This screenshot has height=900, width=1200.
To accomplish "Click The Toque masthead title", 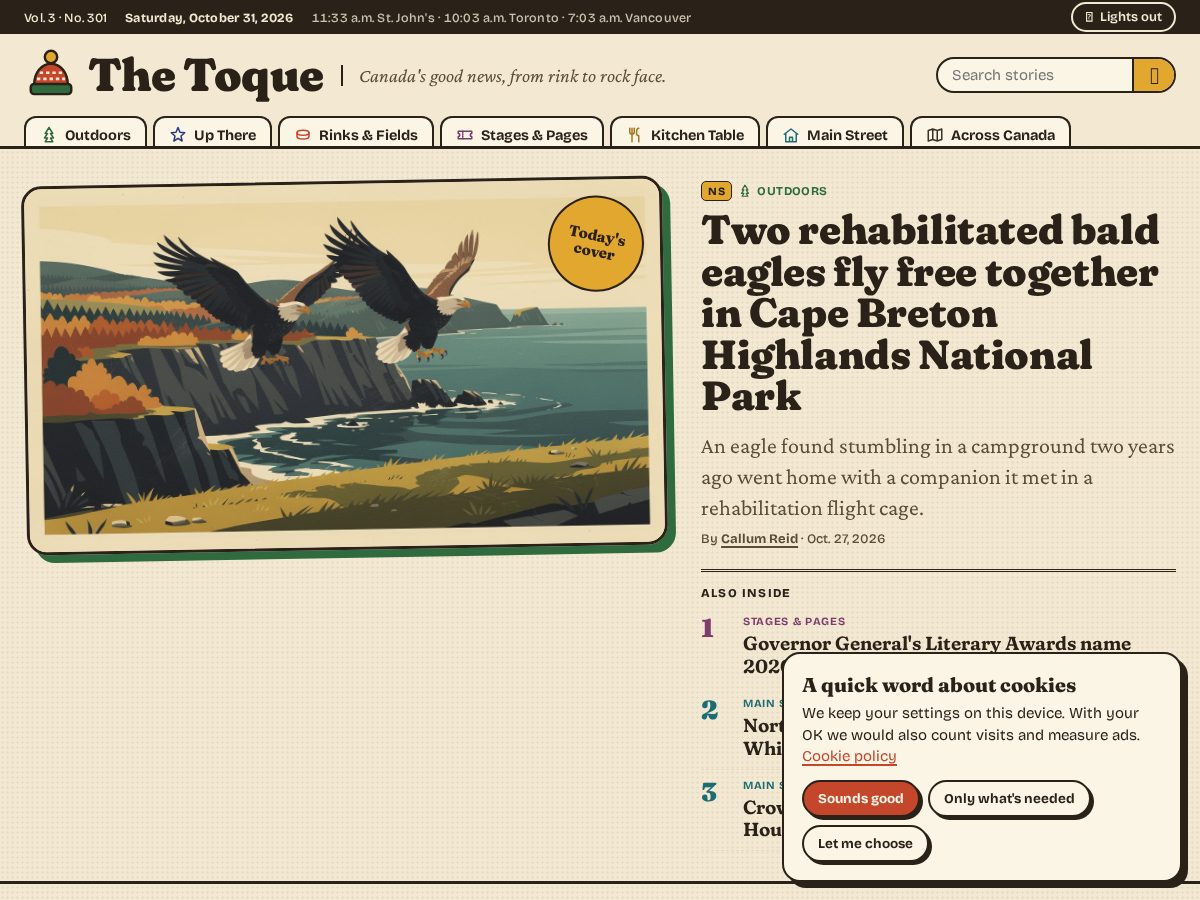I will pyautogui.click(x=206, y=76).
